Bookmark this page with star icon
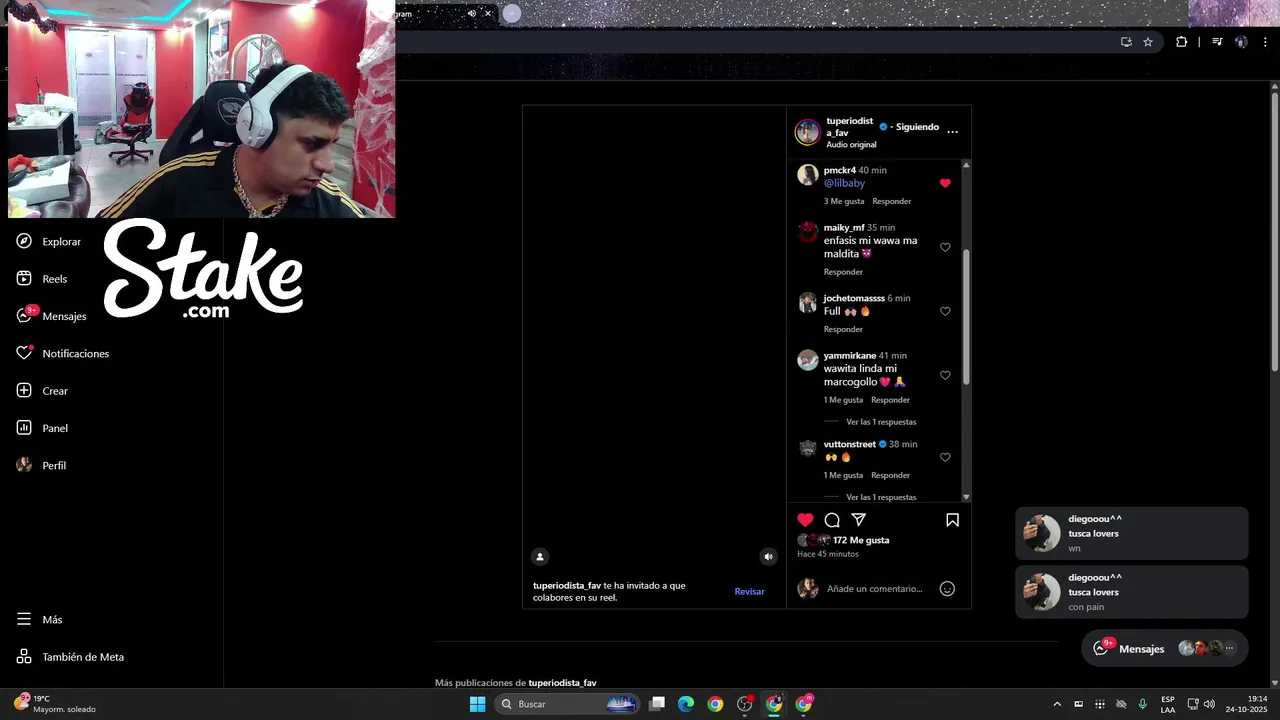 (1148, 42)
